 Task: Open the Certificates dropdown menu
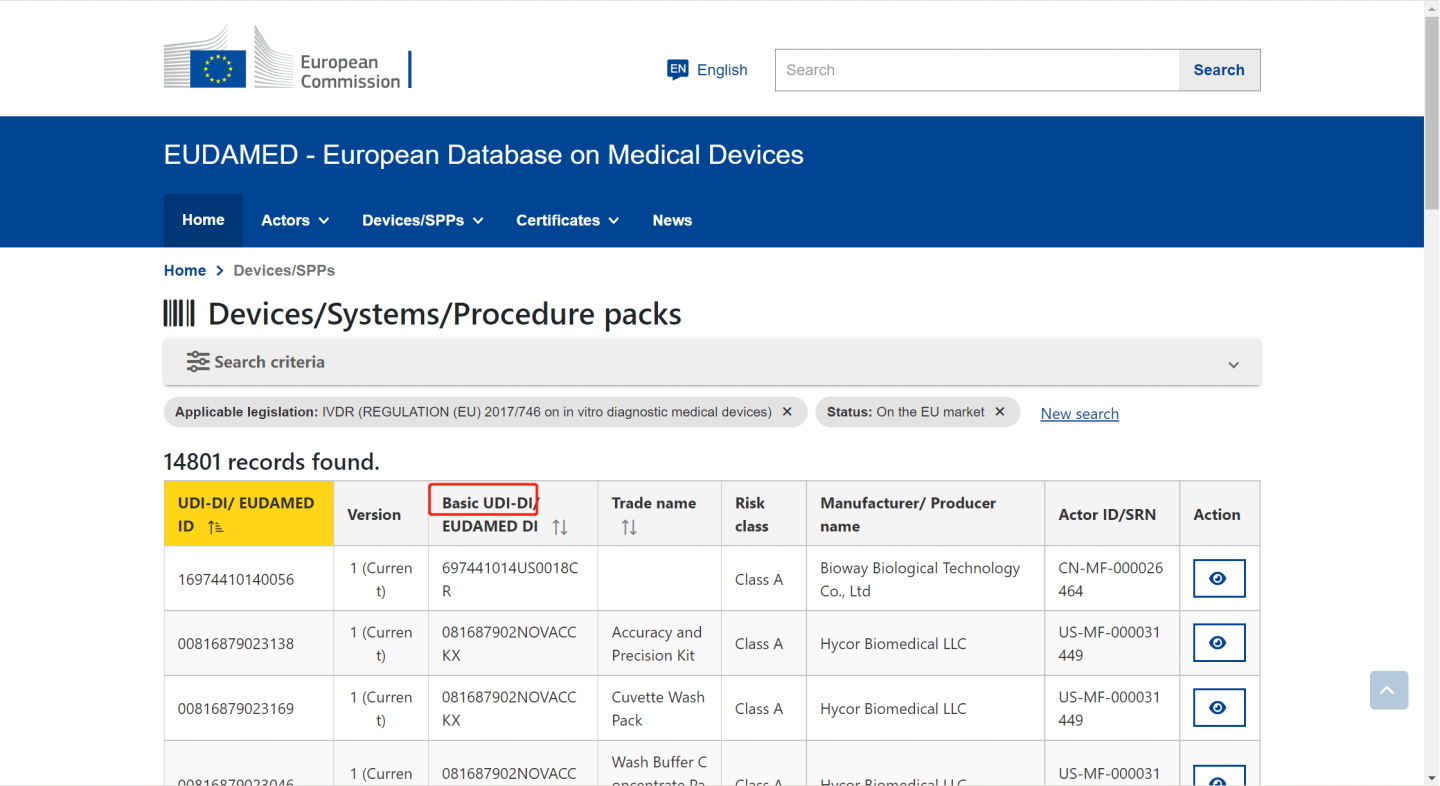point(567,220)
